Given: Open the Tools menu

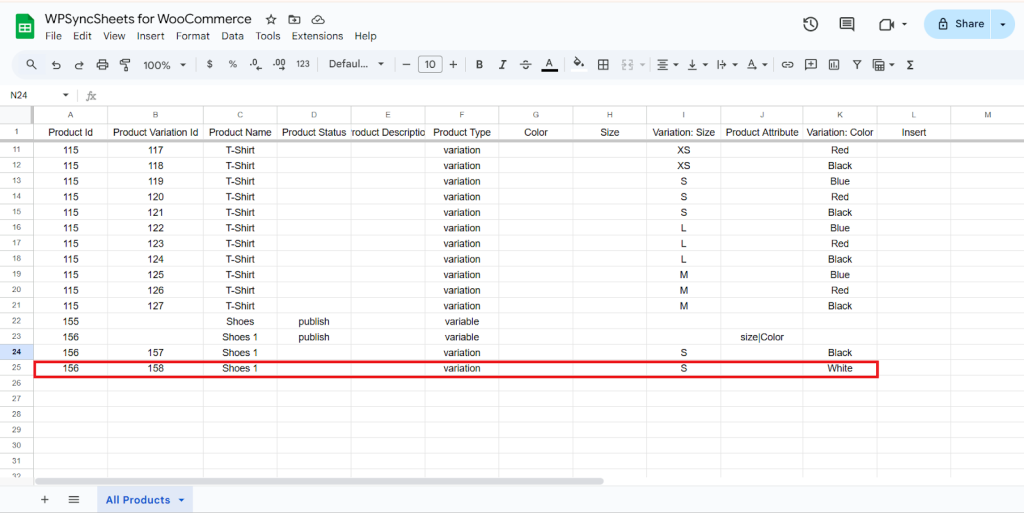Looking at the screenshot, I should coord(268,36).
